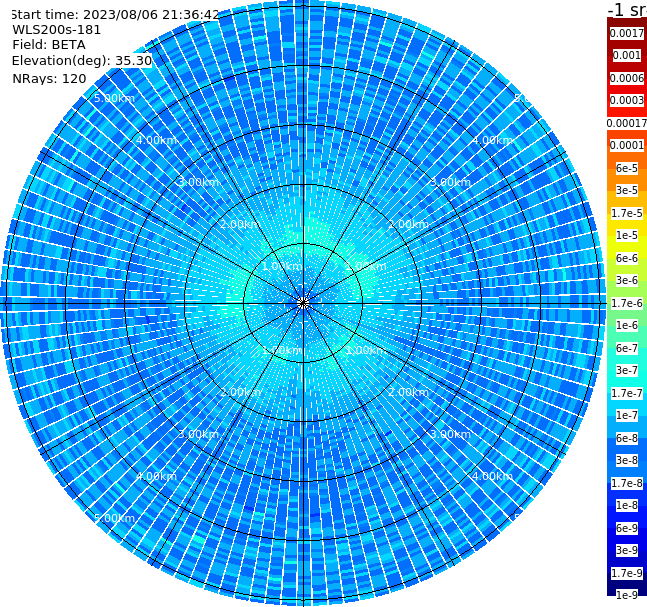Click the lower-left 2.00km range label
This screenshot has width=647, height=607.
click(x=241, y=392)
